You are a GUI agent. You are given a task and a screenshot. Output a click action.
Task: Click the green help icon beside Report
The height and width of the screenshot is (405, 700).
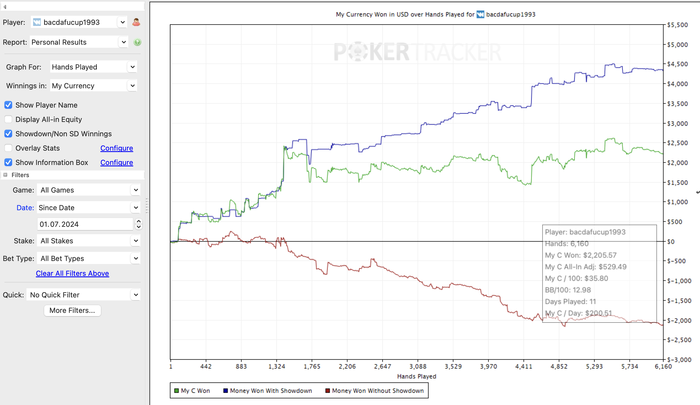coord(138,42)
